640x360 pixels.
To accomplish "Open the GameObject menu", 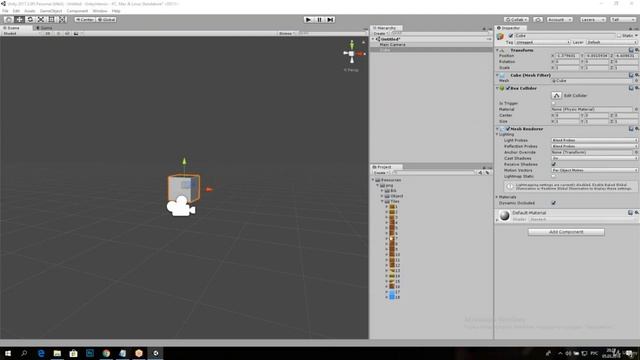I will [51, 11].
